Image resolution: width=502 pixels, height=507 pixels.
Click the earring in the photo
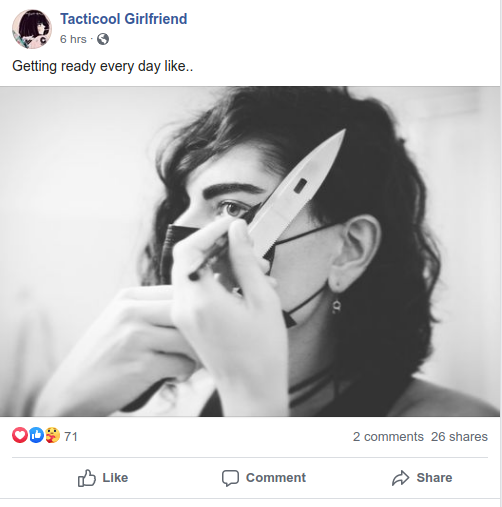click(336, 306)
